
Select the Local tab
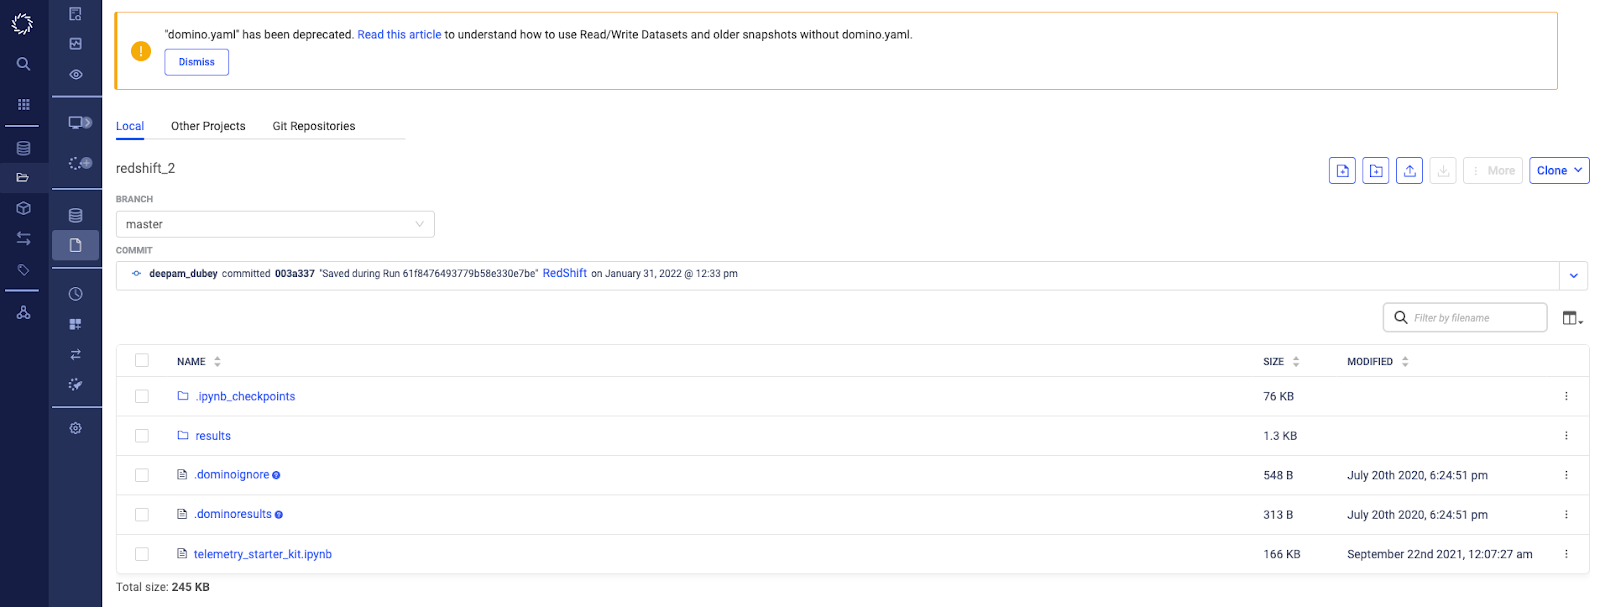click(130, 126)
